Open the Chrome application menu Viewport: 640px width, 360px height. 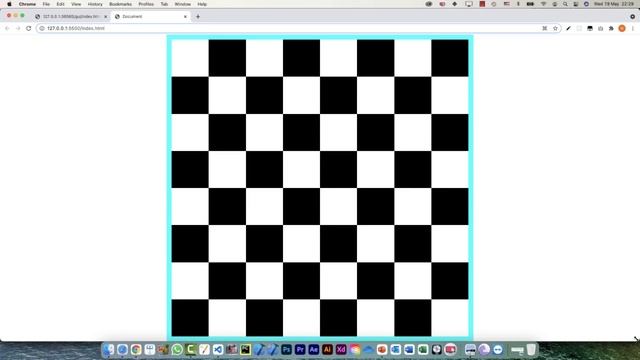(27, 4)
